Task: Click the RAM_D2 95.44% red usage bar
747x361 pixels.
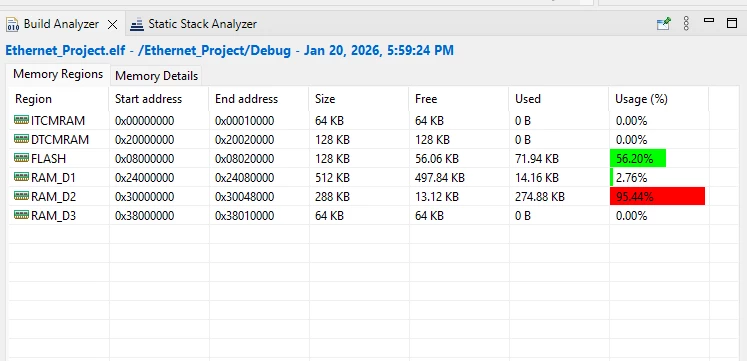Action: pos(657,196)
